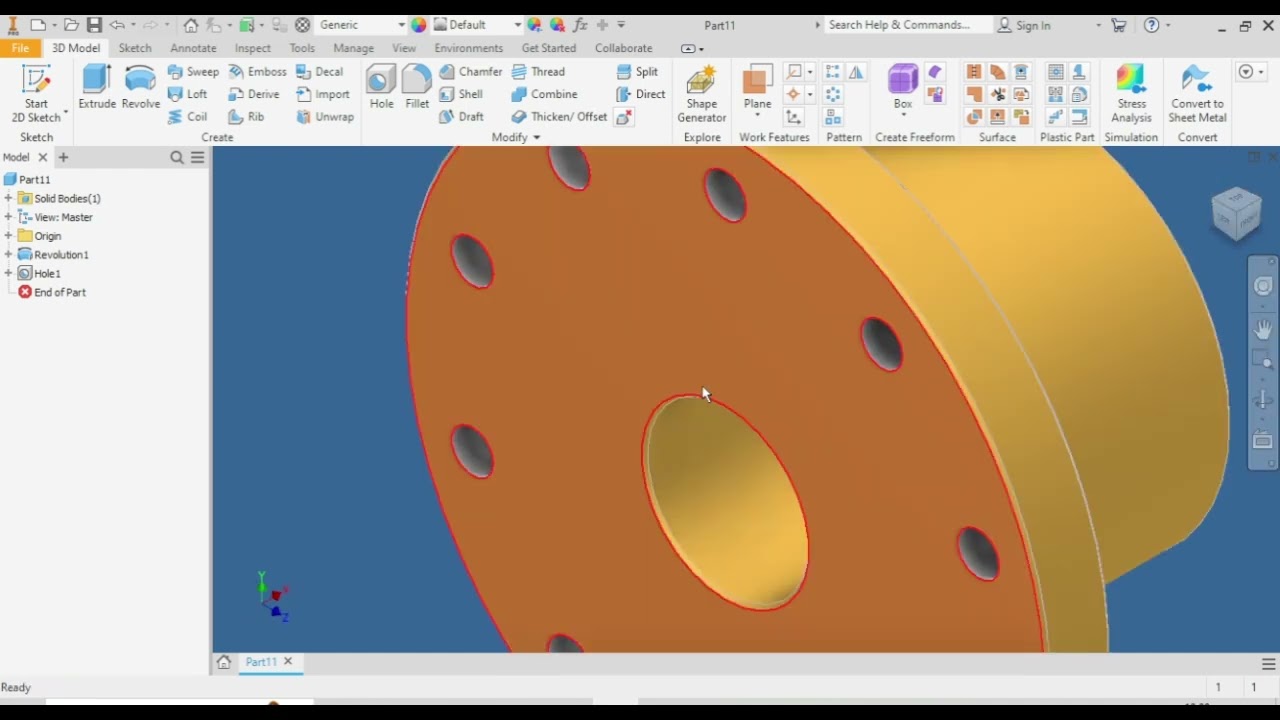Select the Emboss tool

point(257,72)
